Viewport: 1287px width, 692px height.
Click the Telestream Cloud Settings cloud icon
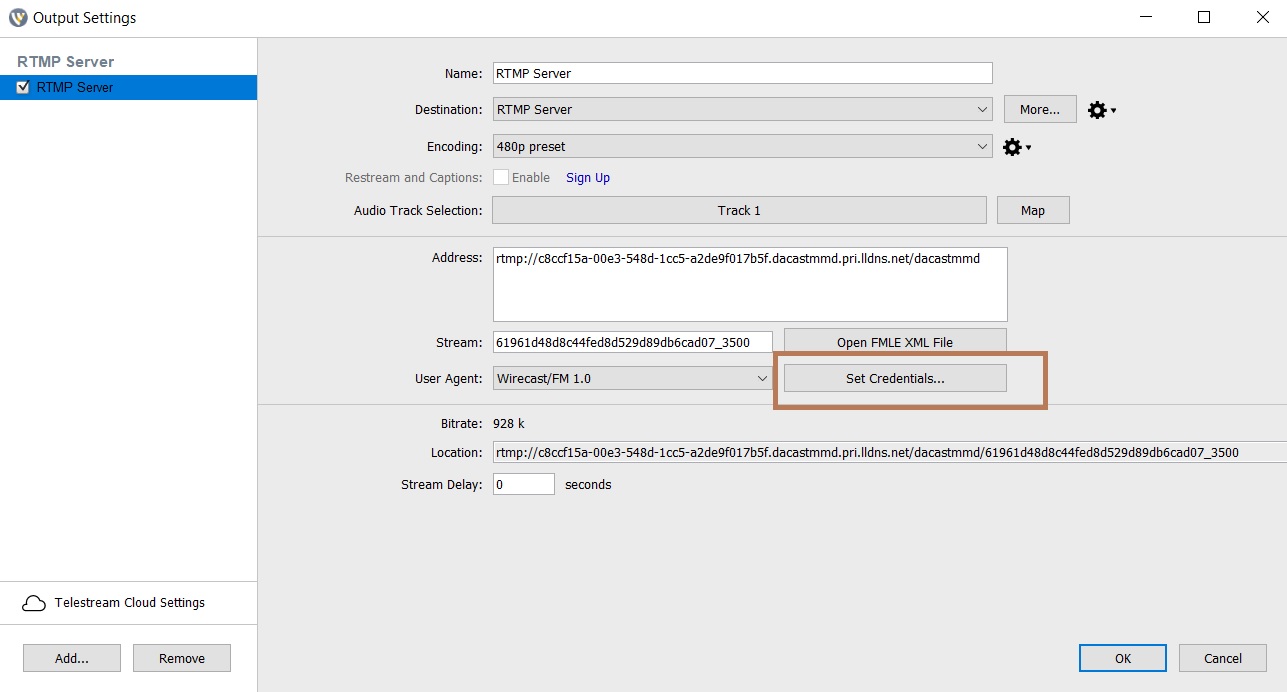pyautogui.click(x=35, y=602)
